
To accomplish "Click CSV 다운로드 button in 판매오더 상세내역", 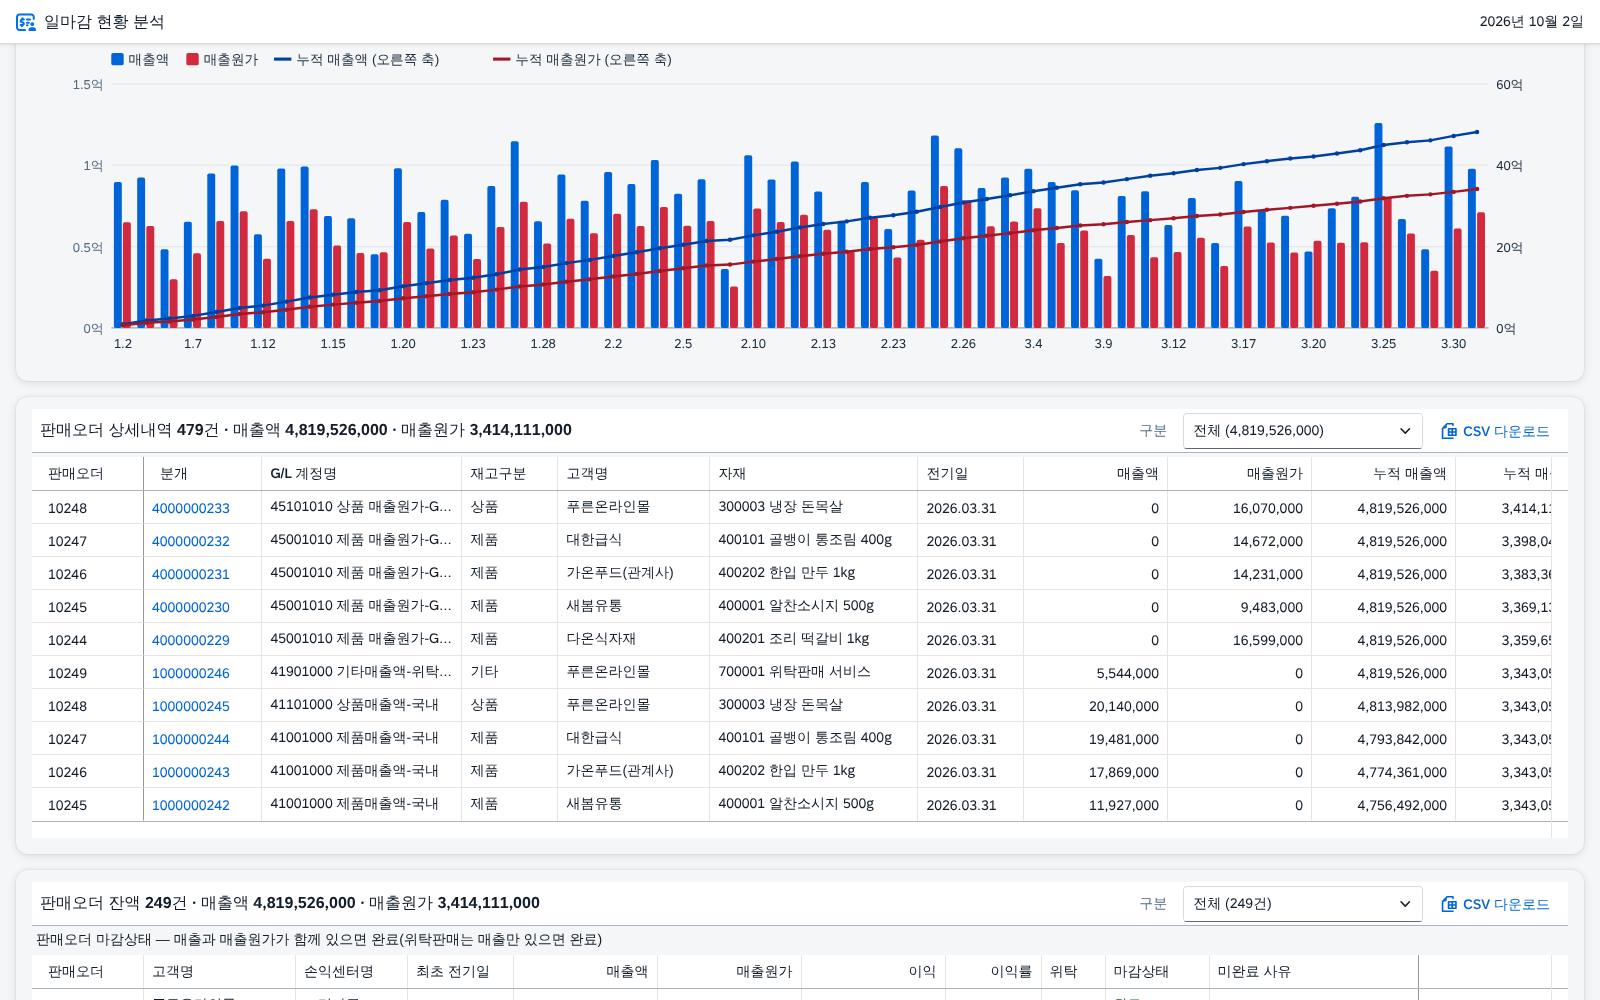I will click(x=1495, y=431).
